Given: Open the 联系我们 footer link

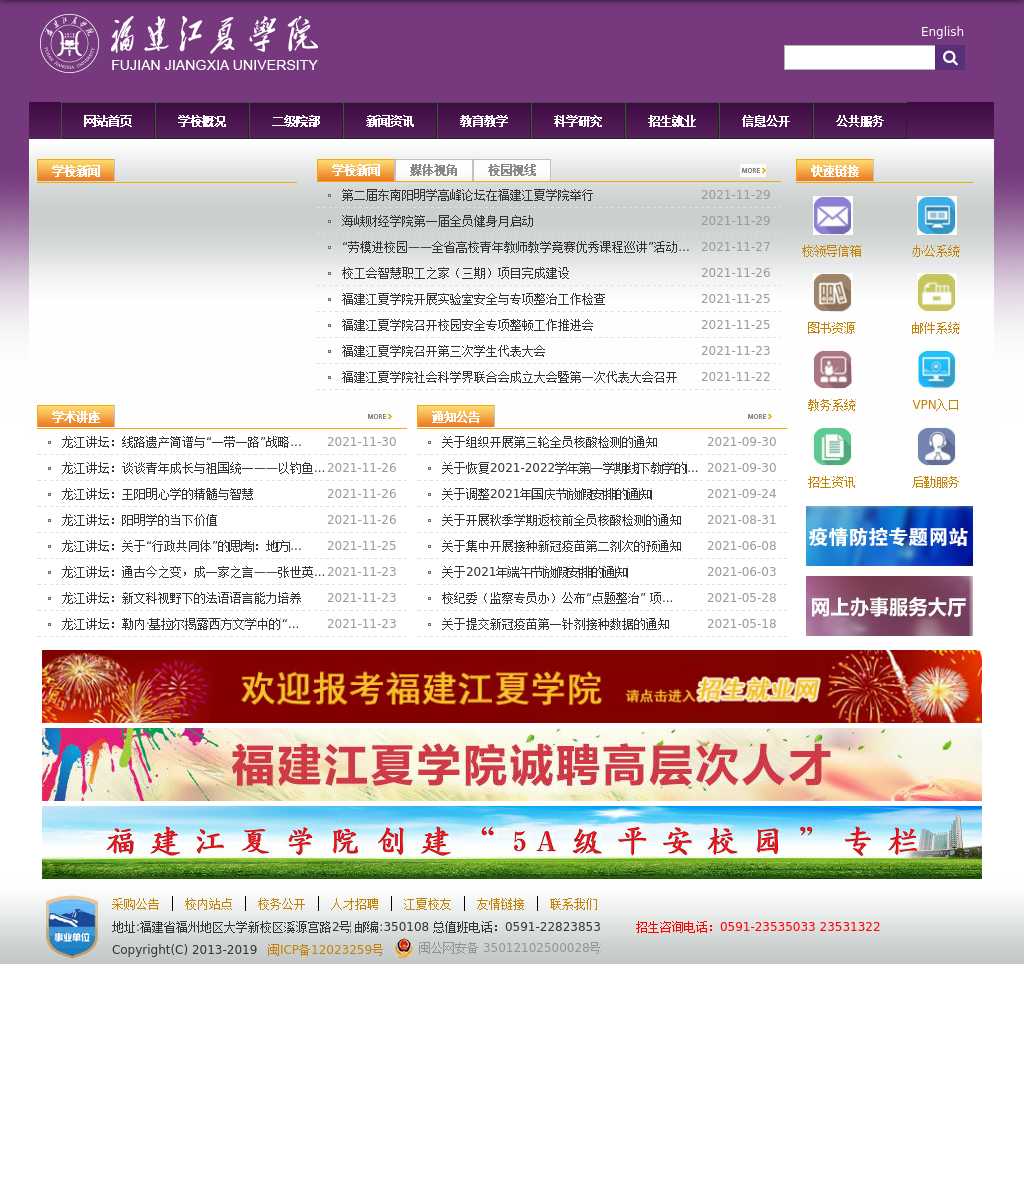Looking at the screenshot, I should [x=573, y=904].
